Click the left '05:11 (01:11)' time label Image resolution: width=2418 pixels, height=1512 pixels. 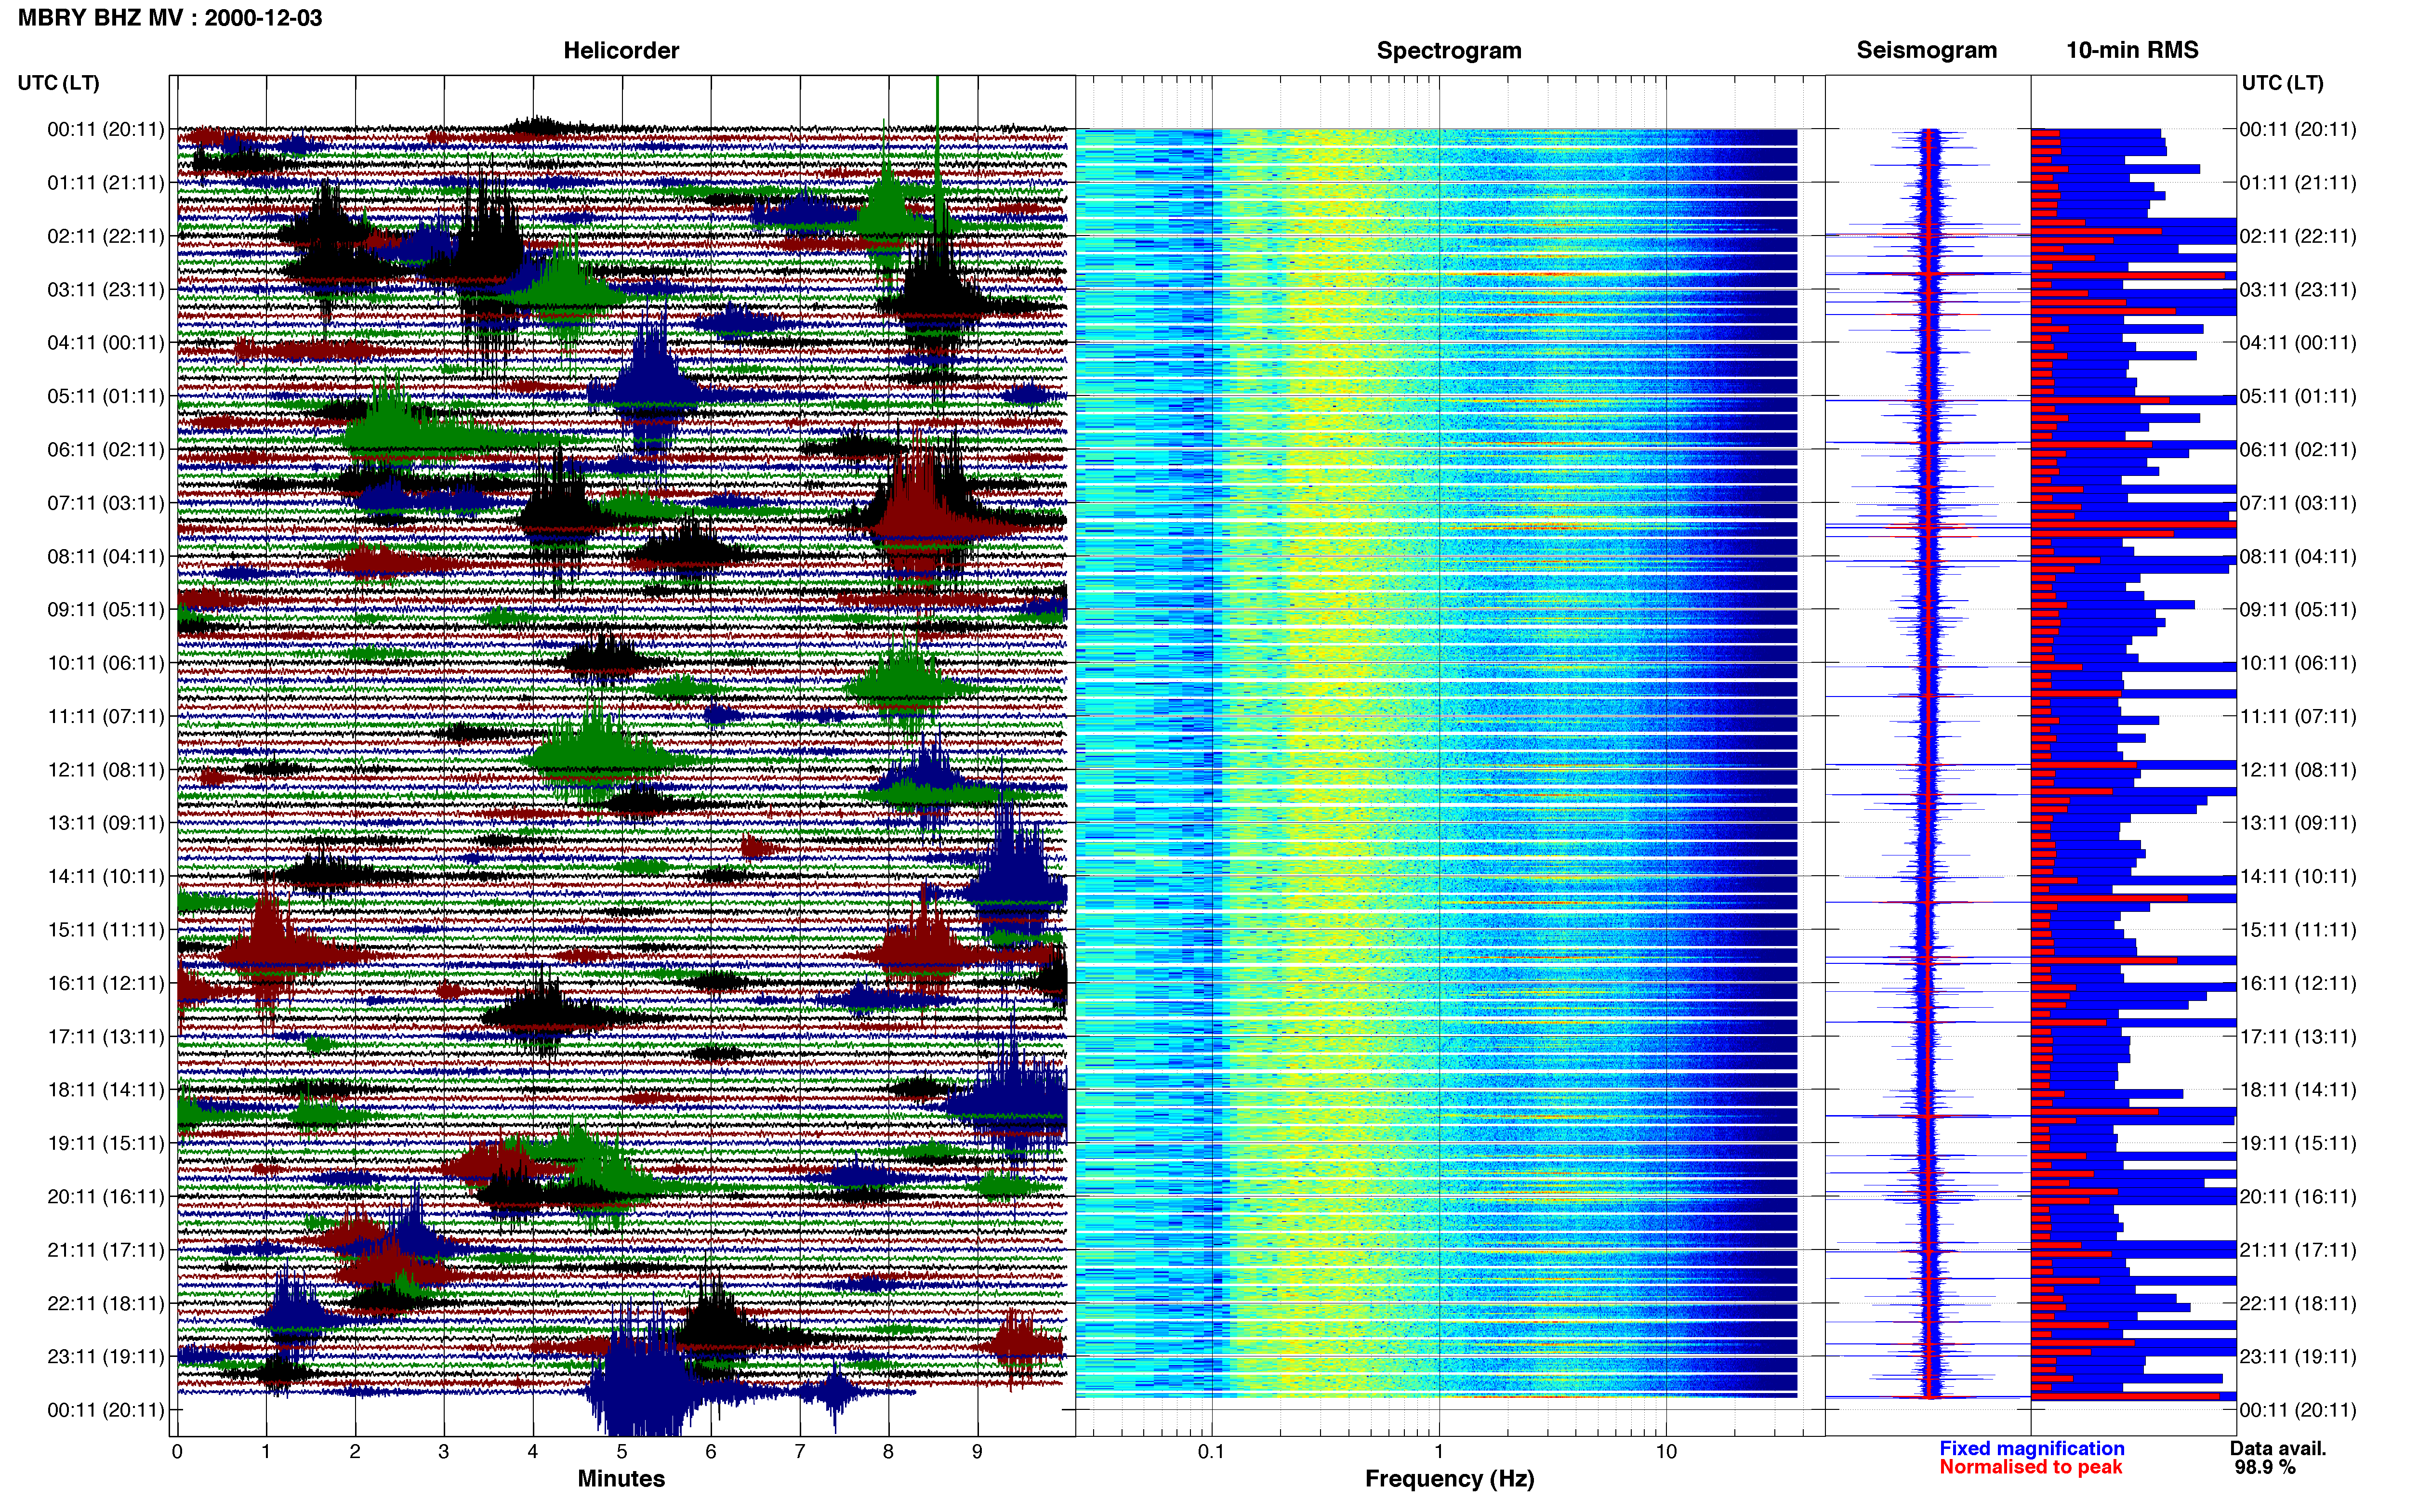[x=106, y=396]
